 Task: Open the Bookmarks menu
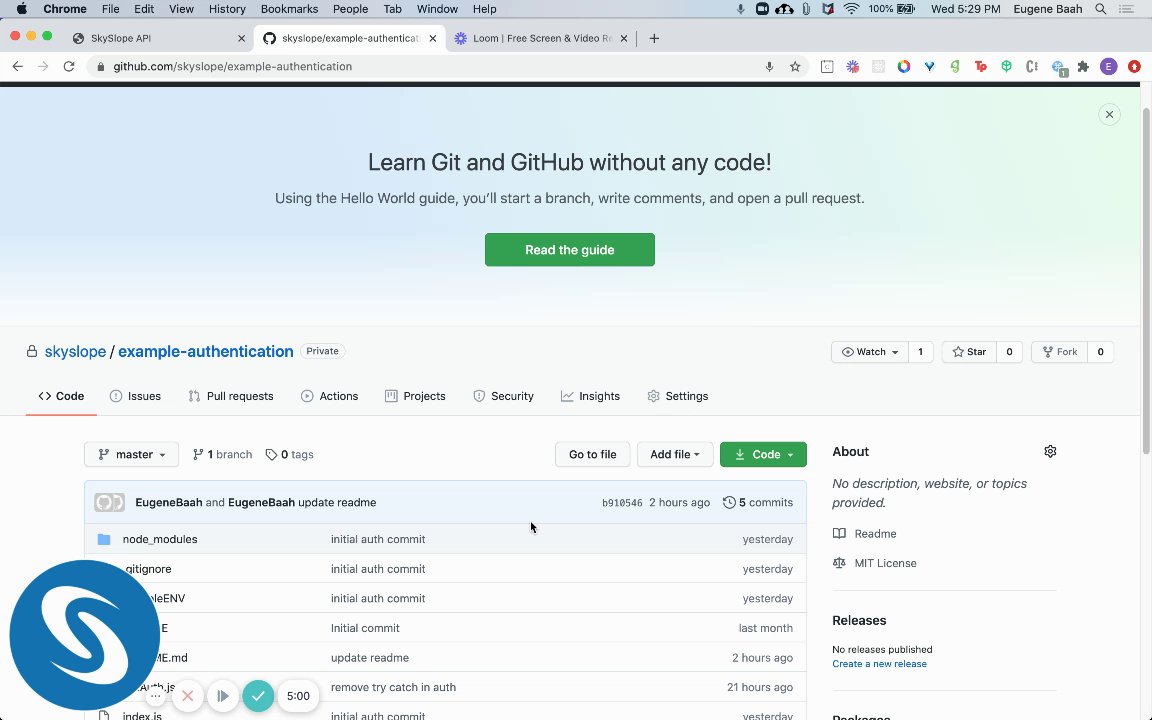[x=289, y=9]
